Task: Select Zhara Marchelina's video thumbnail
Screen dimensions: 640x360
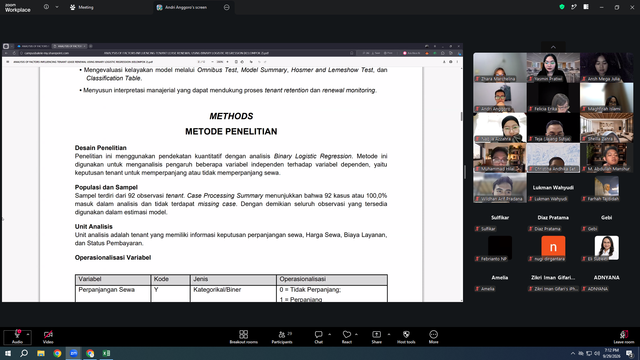Action: pos(500,67)
